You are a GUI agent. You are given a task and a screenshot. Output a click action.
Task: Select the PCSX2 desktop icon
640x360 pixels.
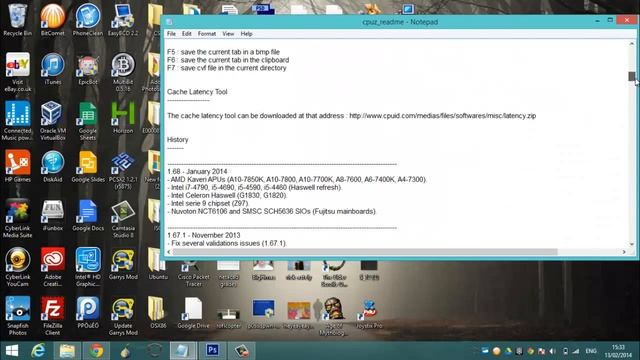click(123, 170)
